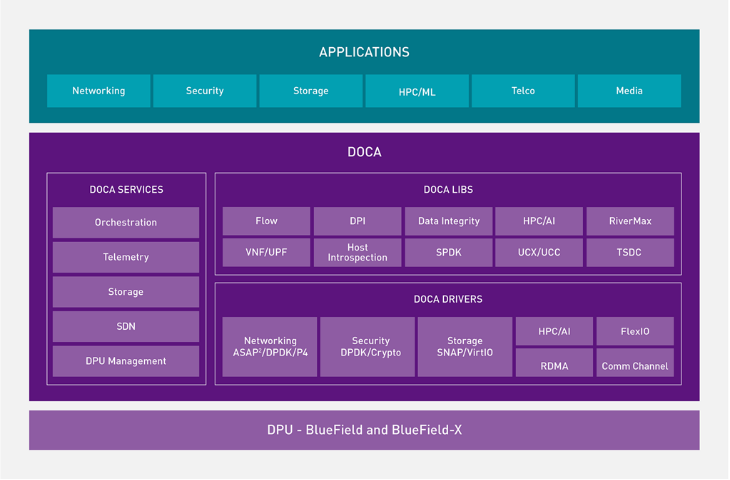Click the Flow library box

coord(266,221)
